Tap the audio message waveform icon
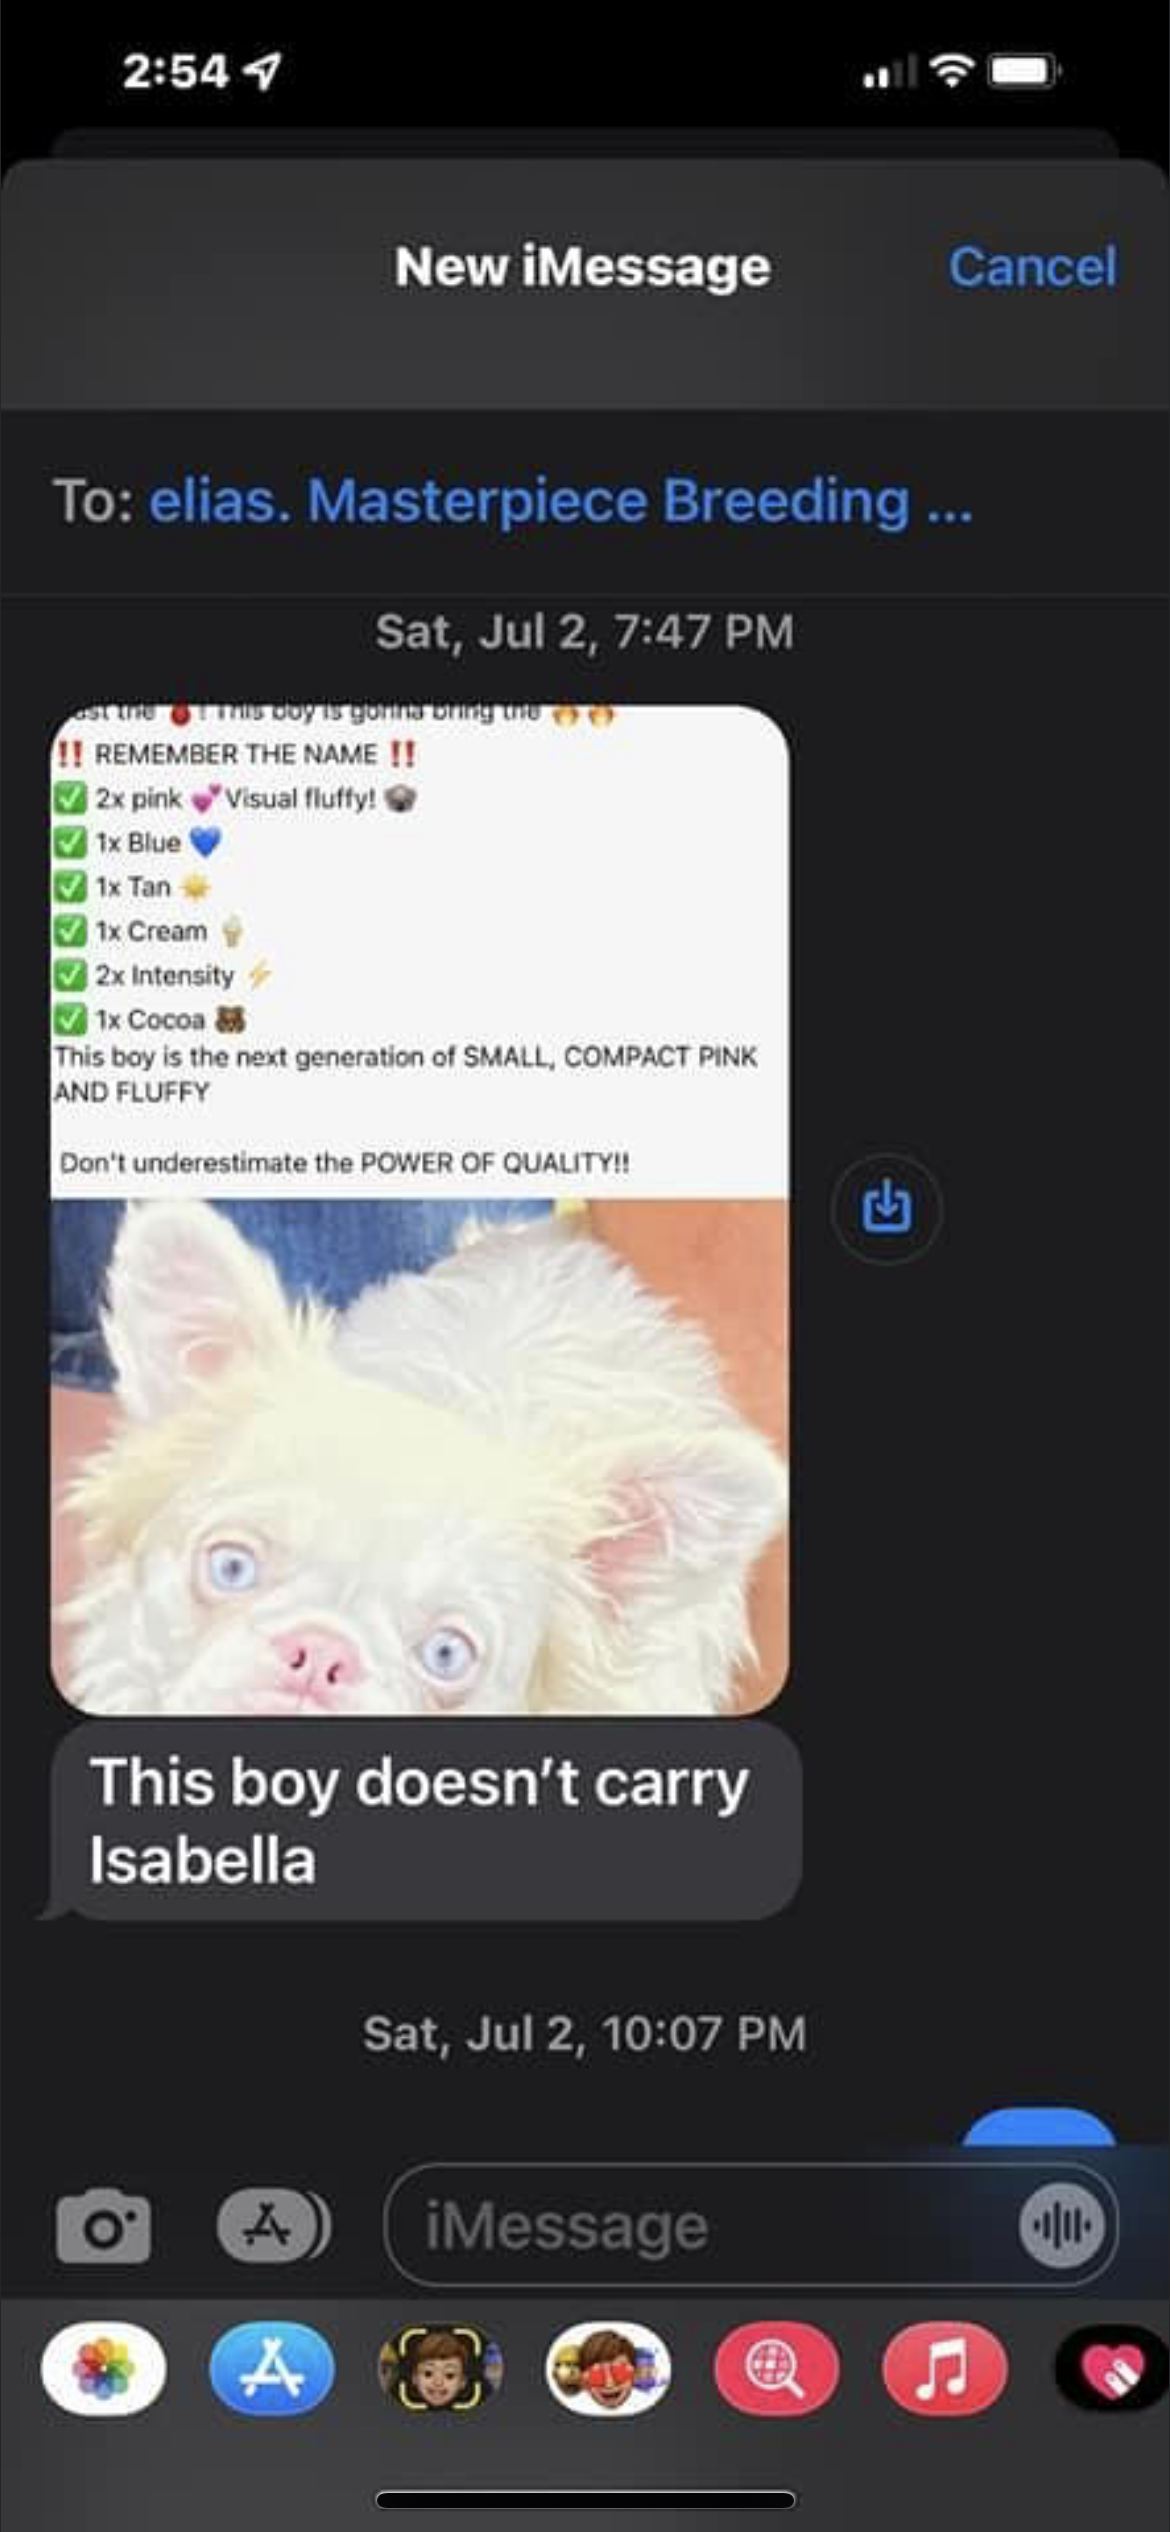Viewport: 1170px width, 2532px height. click(1062, 2225)
